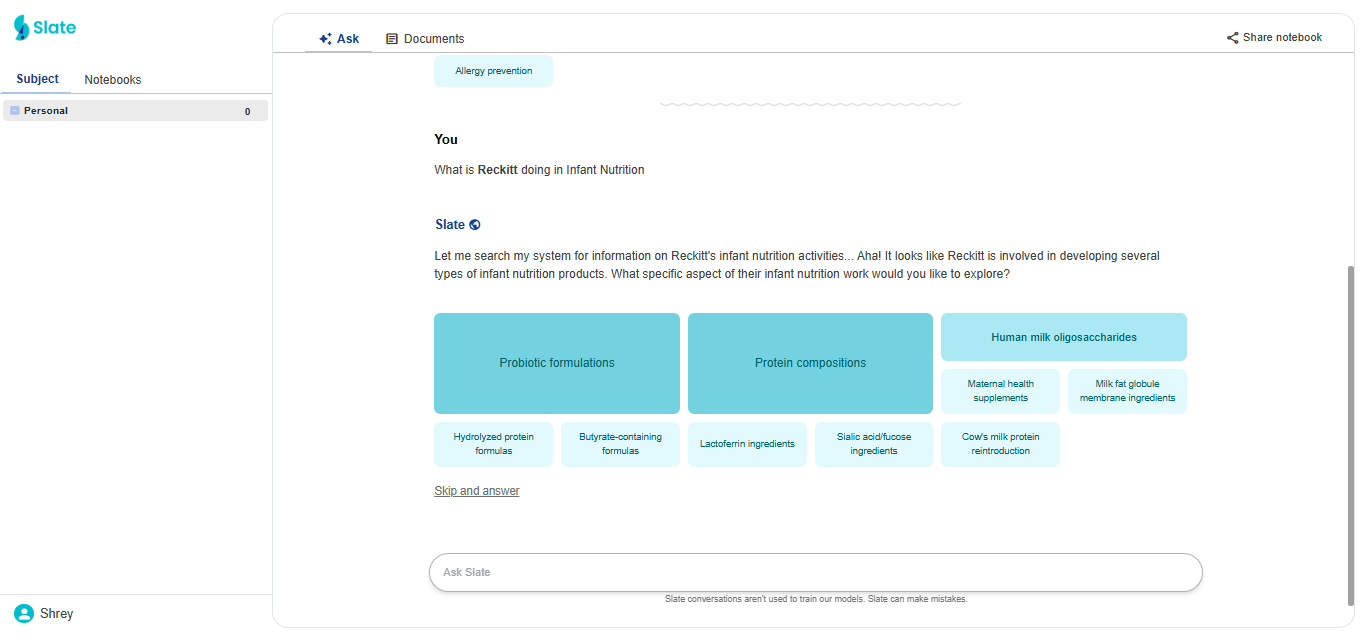1366x641 pixels.
Task: Select the Subject tab in sidebar
Action: (x=37, y=79)
